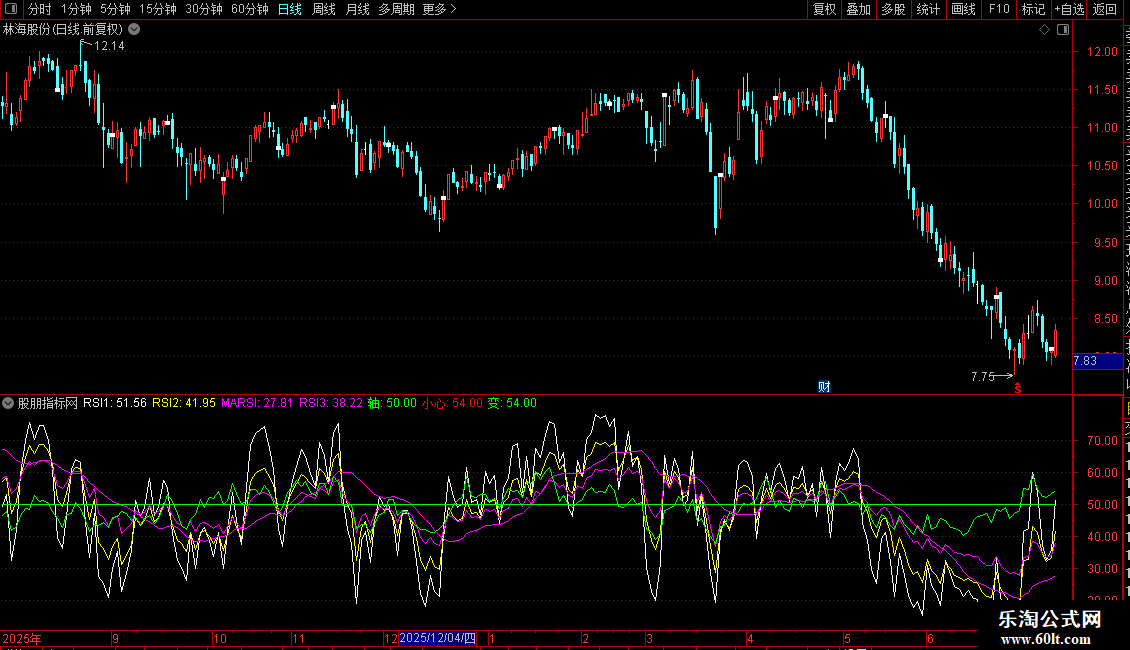
Task: Switch to 分时 intraday view
Action: point(40,9)
